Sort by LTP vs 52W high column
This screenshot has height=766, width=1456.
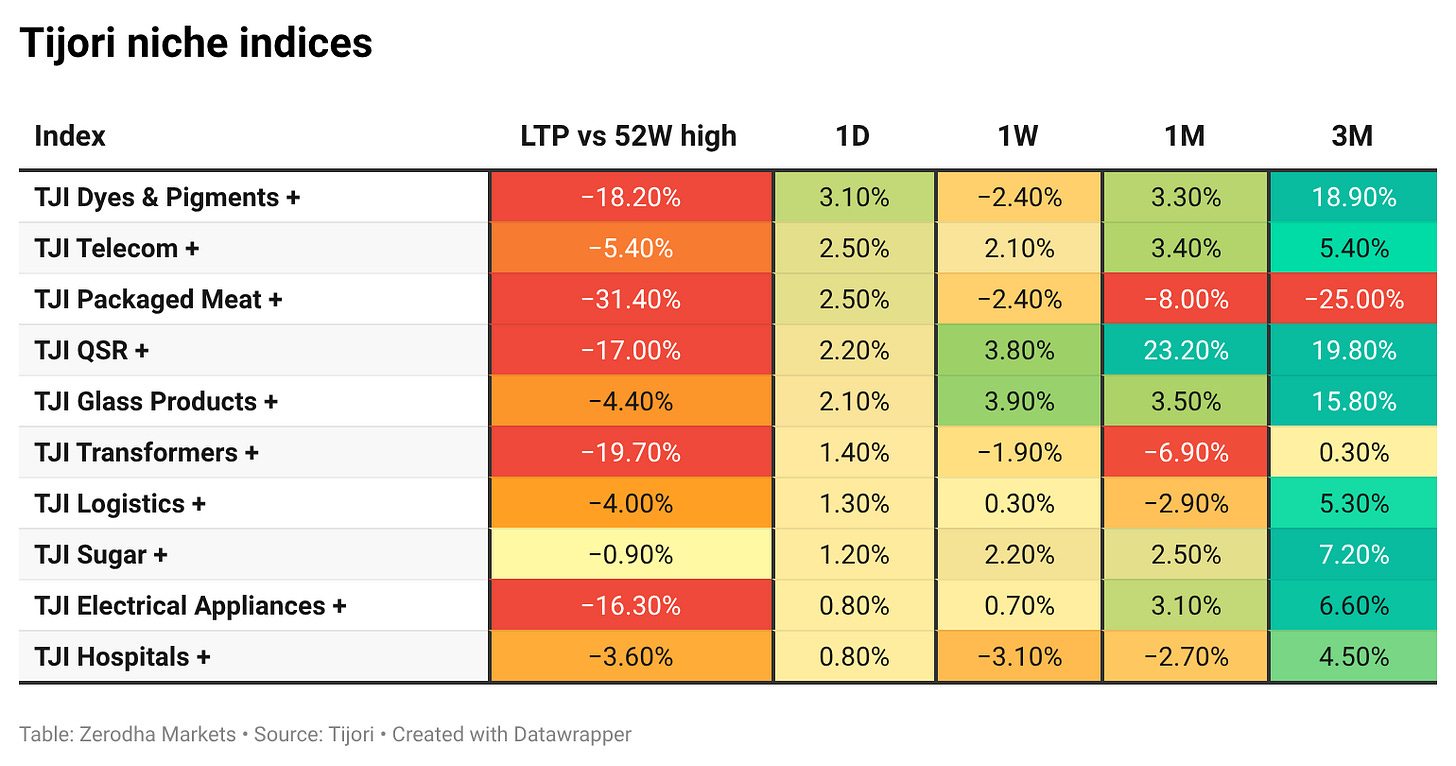coord(628,136)
